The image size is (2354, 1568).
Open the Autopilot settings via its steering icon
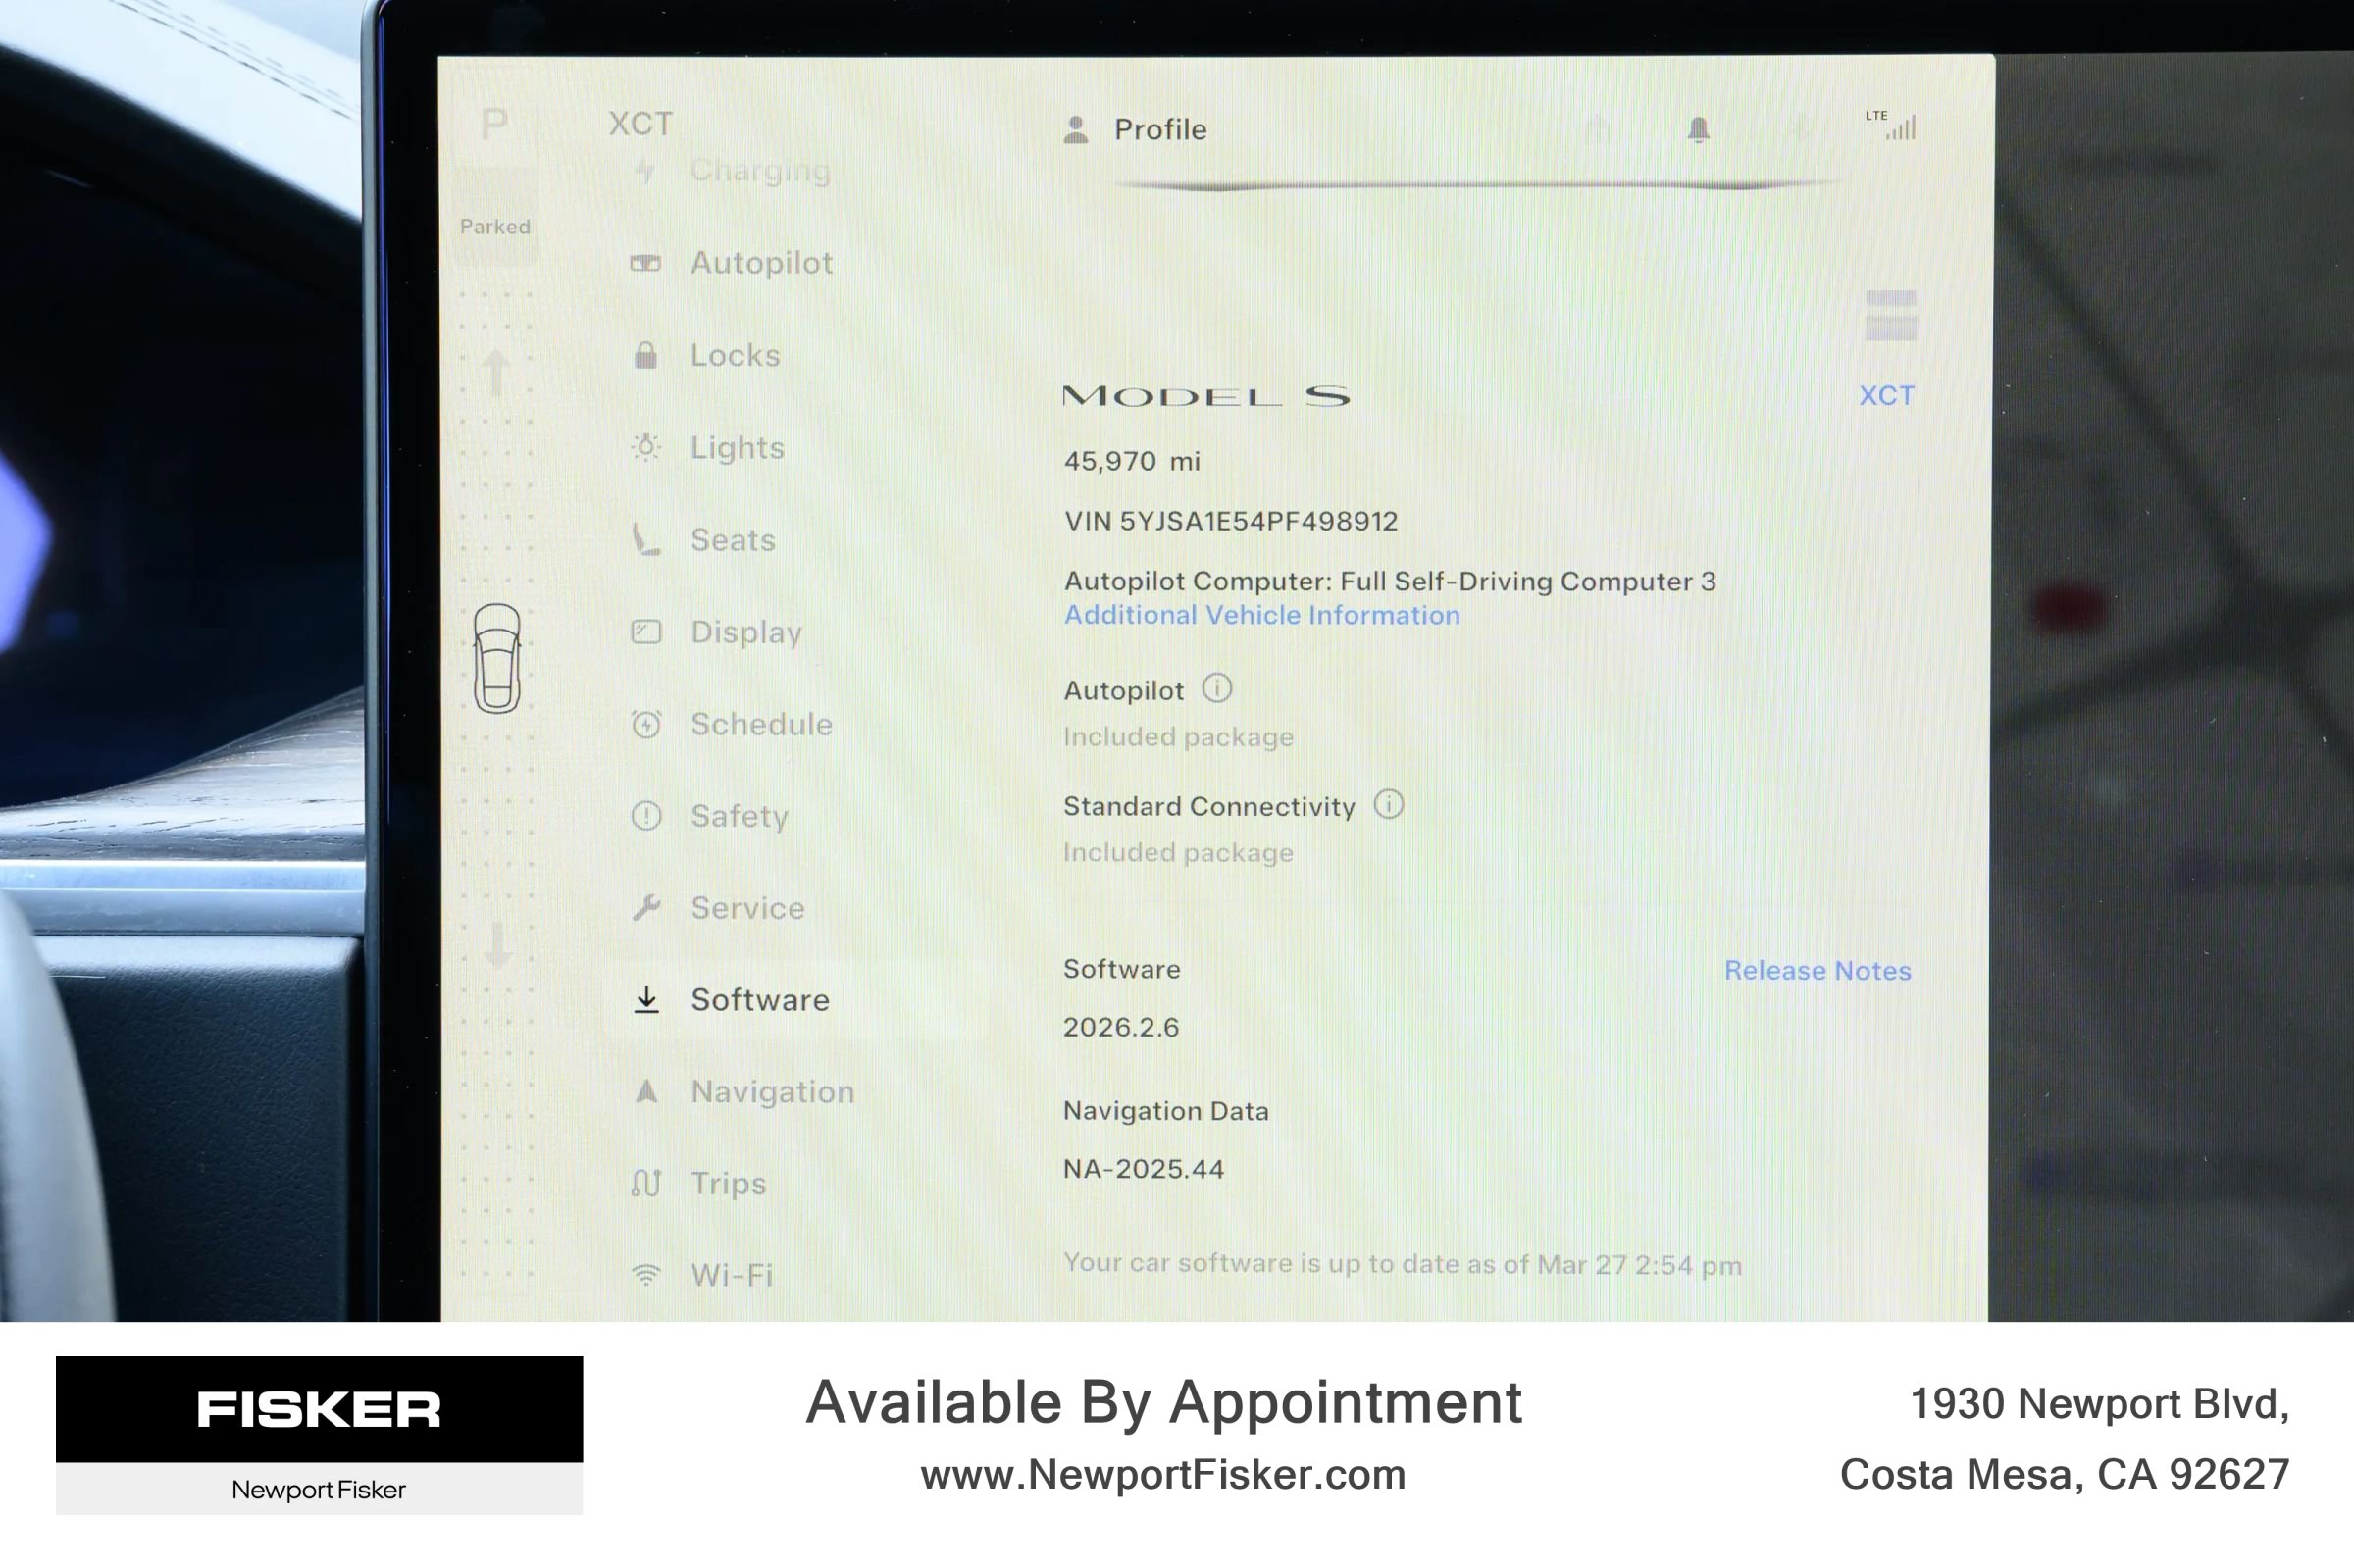645,263
